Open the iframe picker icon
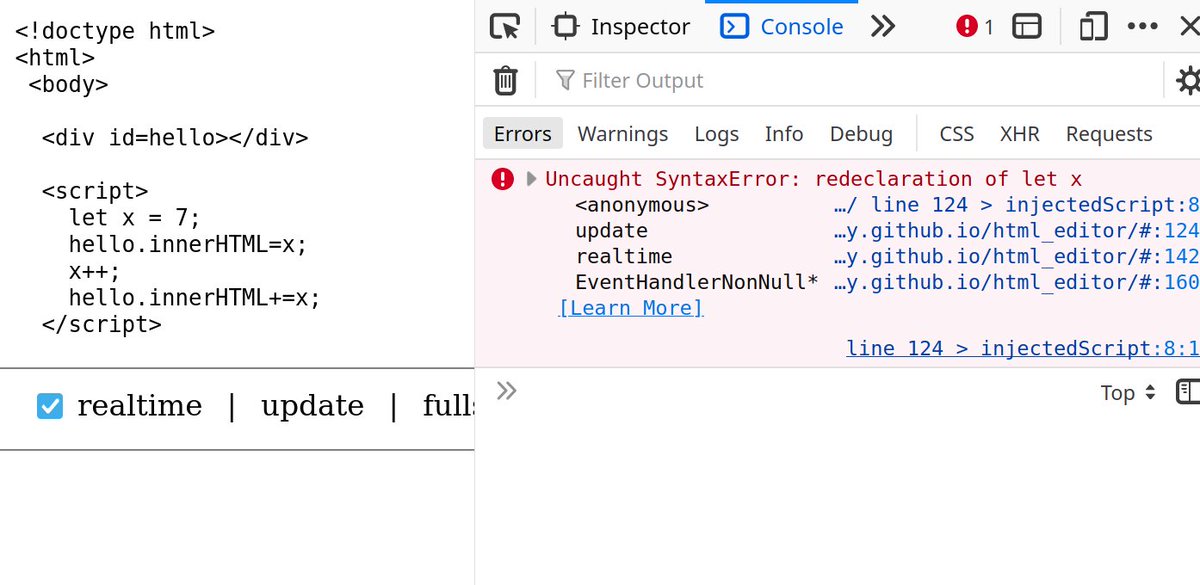 1027,27
